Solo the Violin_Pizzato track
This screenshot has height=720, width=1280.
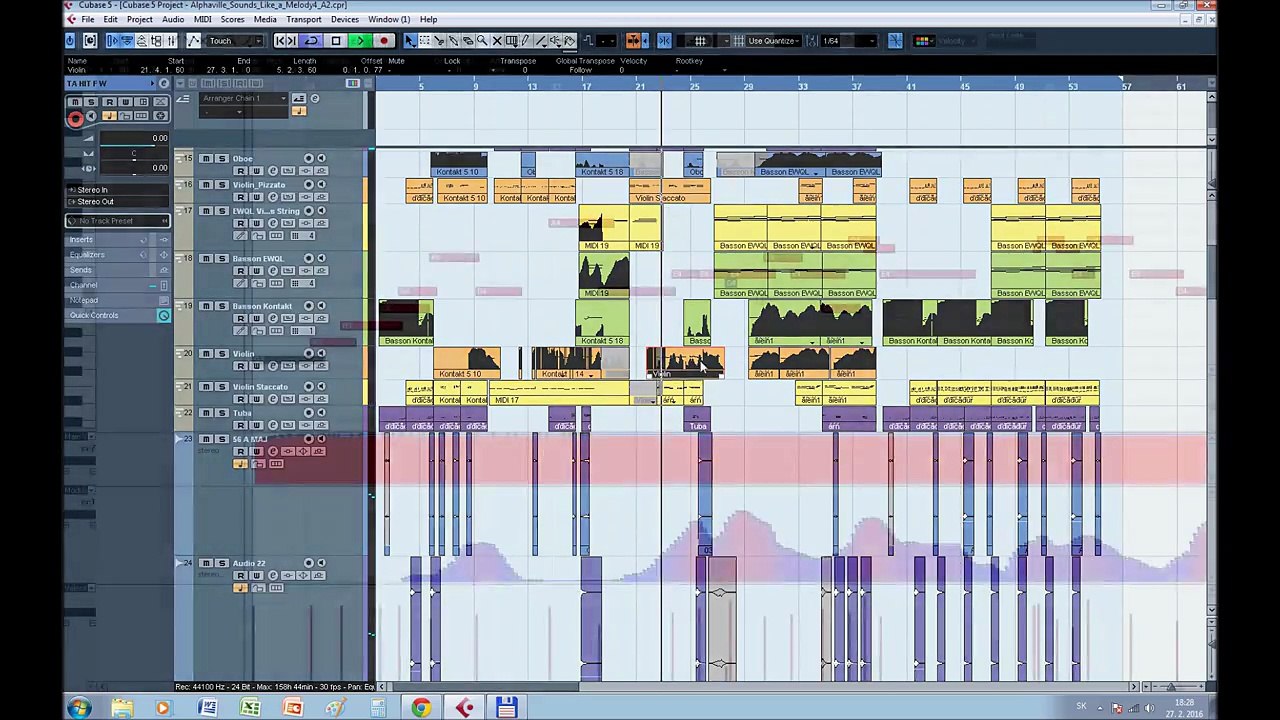(x=222, y=185)
